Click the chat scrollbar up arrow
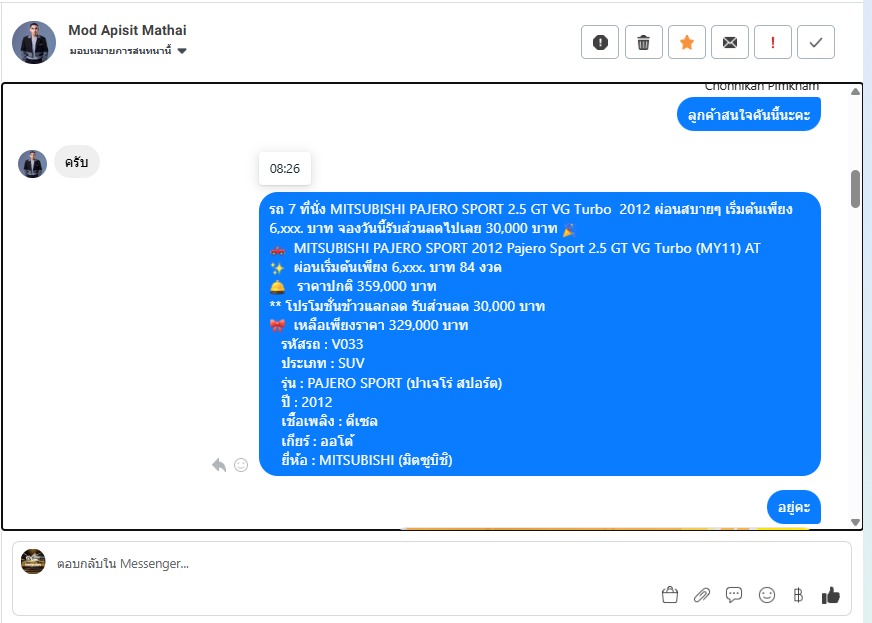The image size is (872, 623). pos(855,91)
